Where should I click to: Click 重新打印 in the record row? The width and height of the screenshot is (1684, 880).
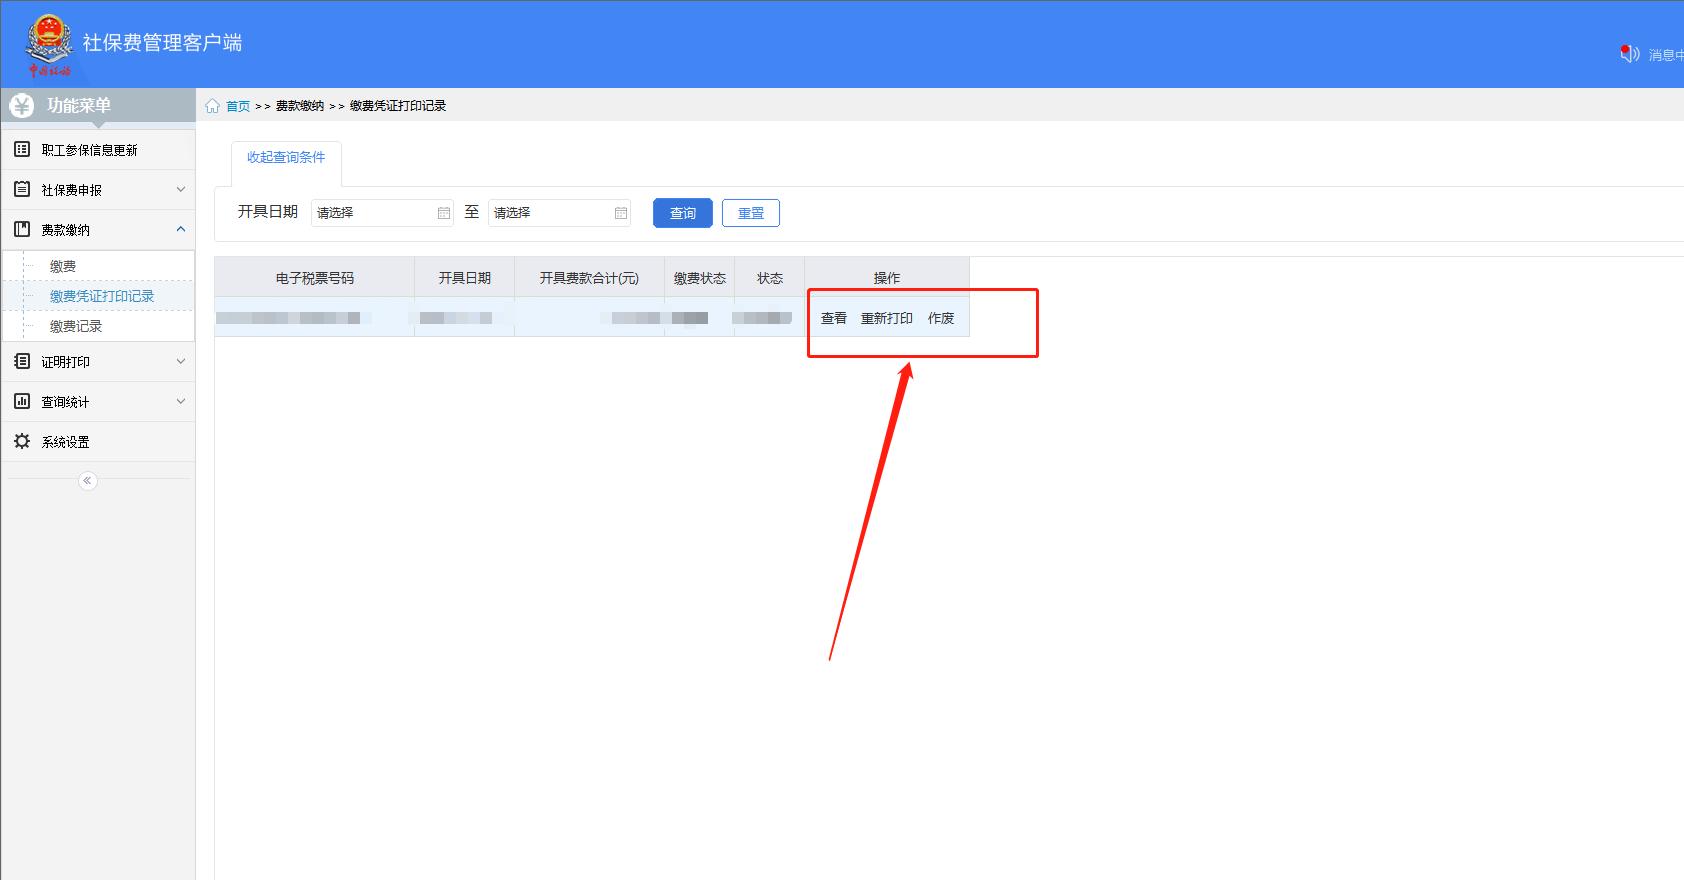click(887, 318)
